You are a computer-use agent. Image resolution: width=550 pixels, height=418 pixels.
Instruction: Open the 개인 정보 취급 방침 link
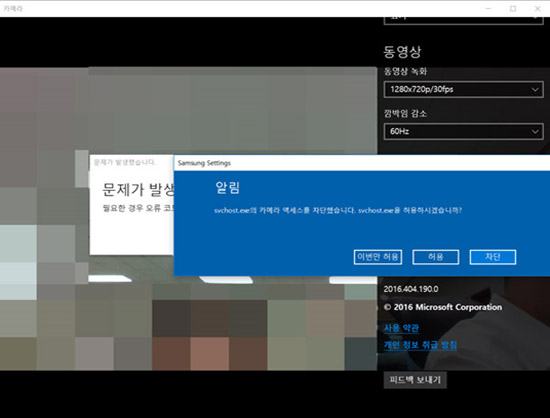[x=420, y=345]
